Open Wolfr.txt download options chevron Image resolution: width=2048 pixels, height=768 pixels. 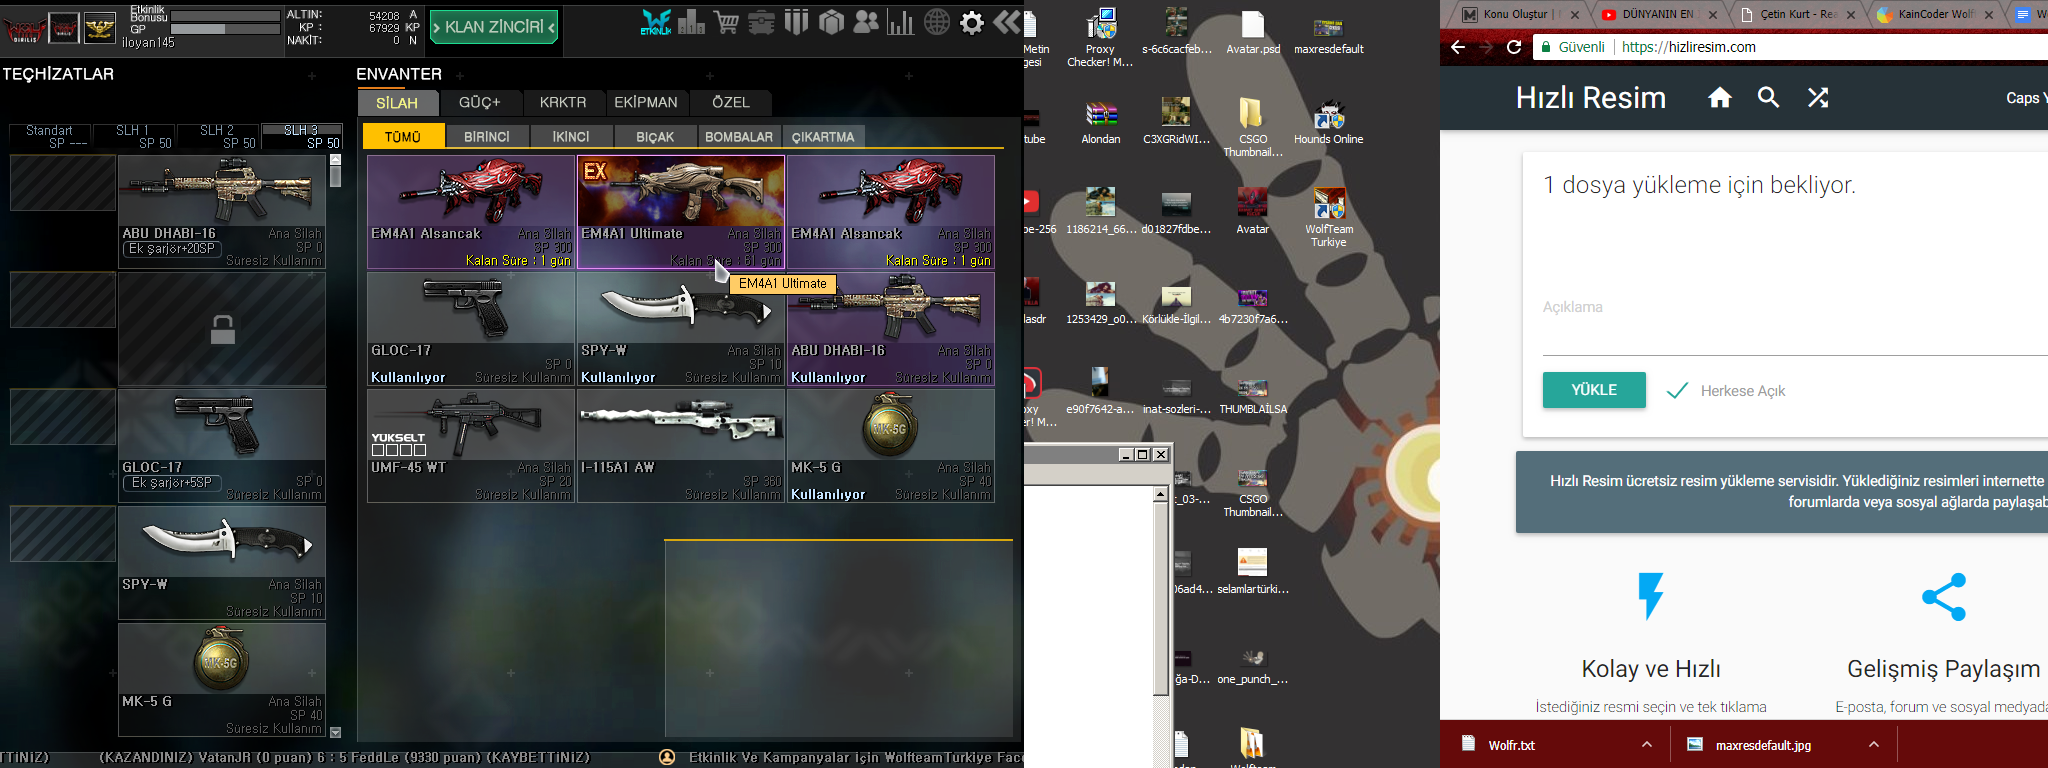[1647, 744]
